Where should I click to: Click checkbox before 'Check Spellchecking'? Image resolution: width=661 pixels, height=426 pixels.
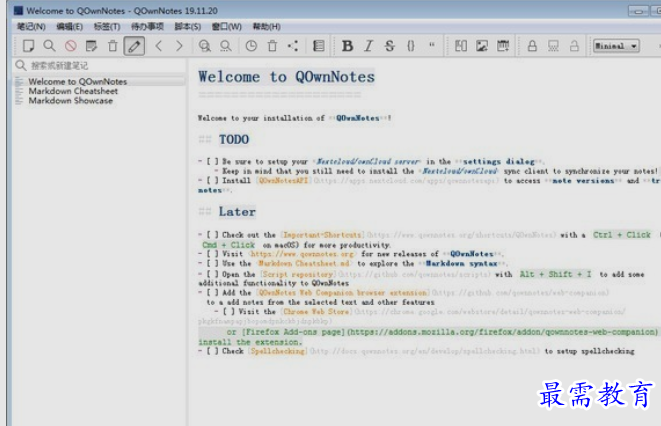pos(212,351)
